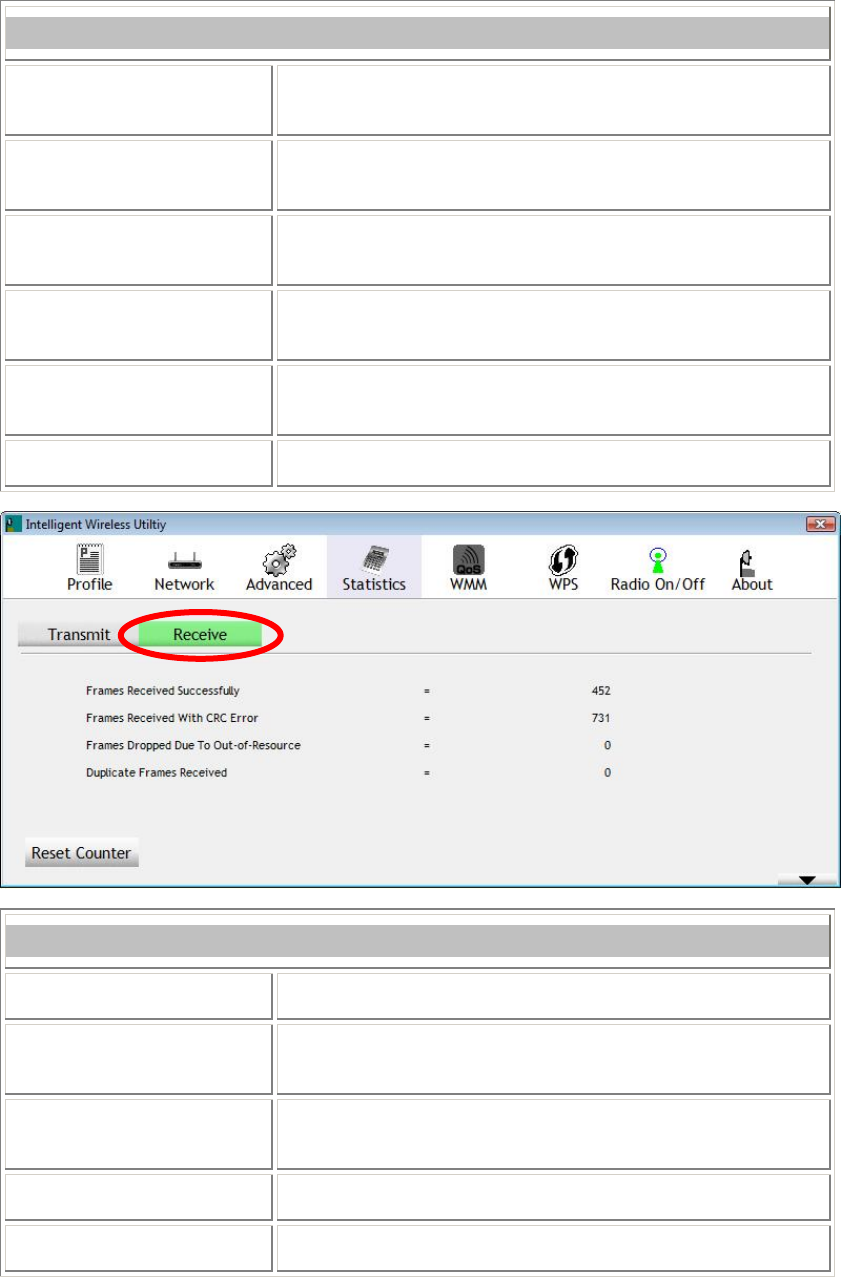Switch to the Transmit tab
Screen dimensions: 841x1277
79,635
